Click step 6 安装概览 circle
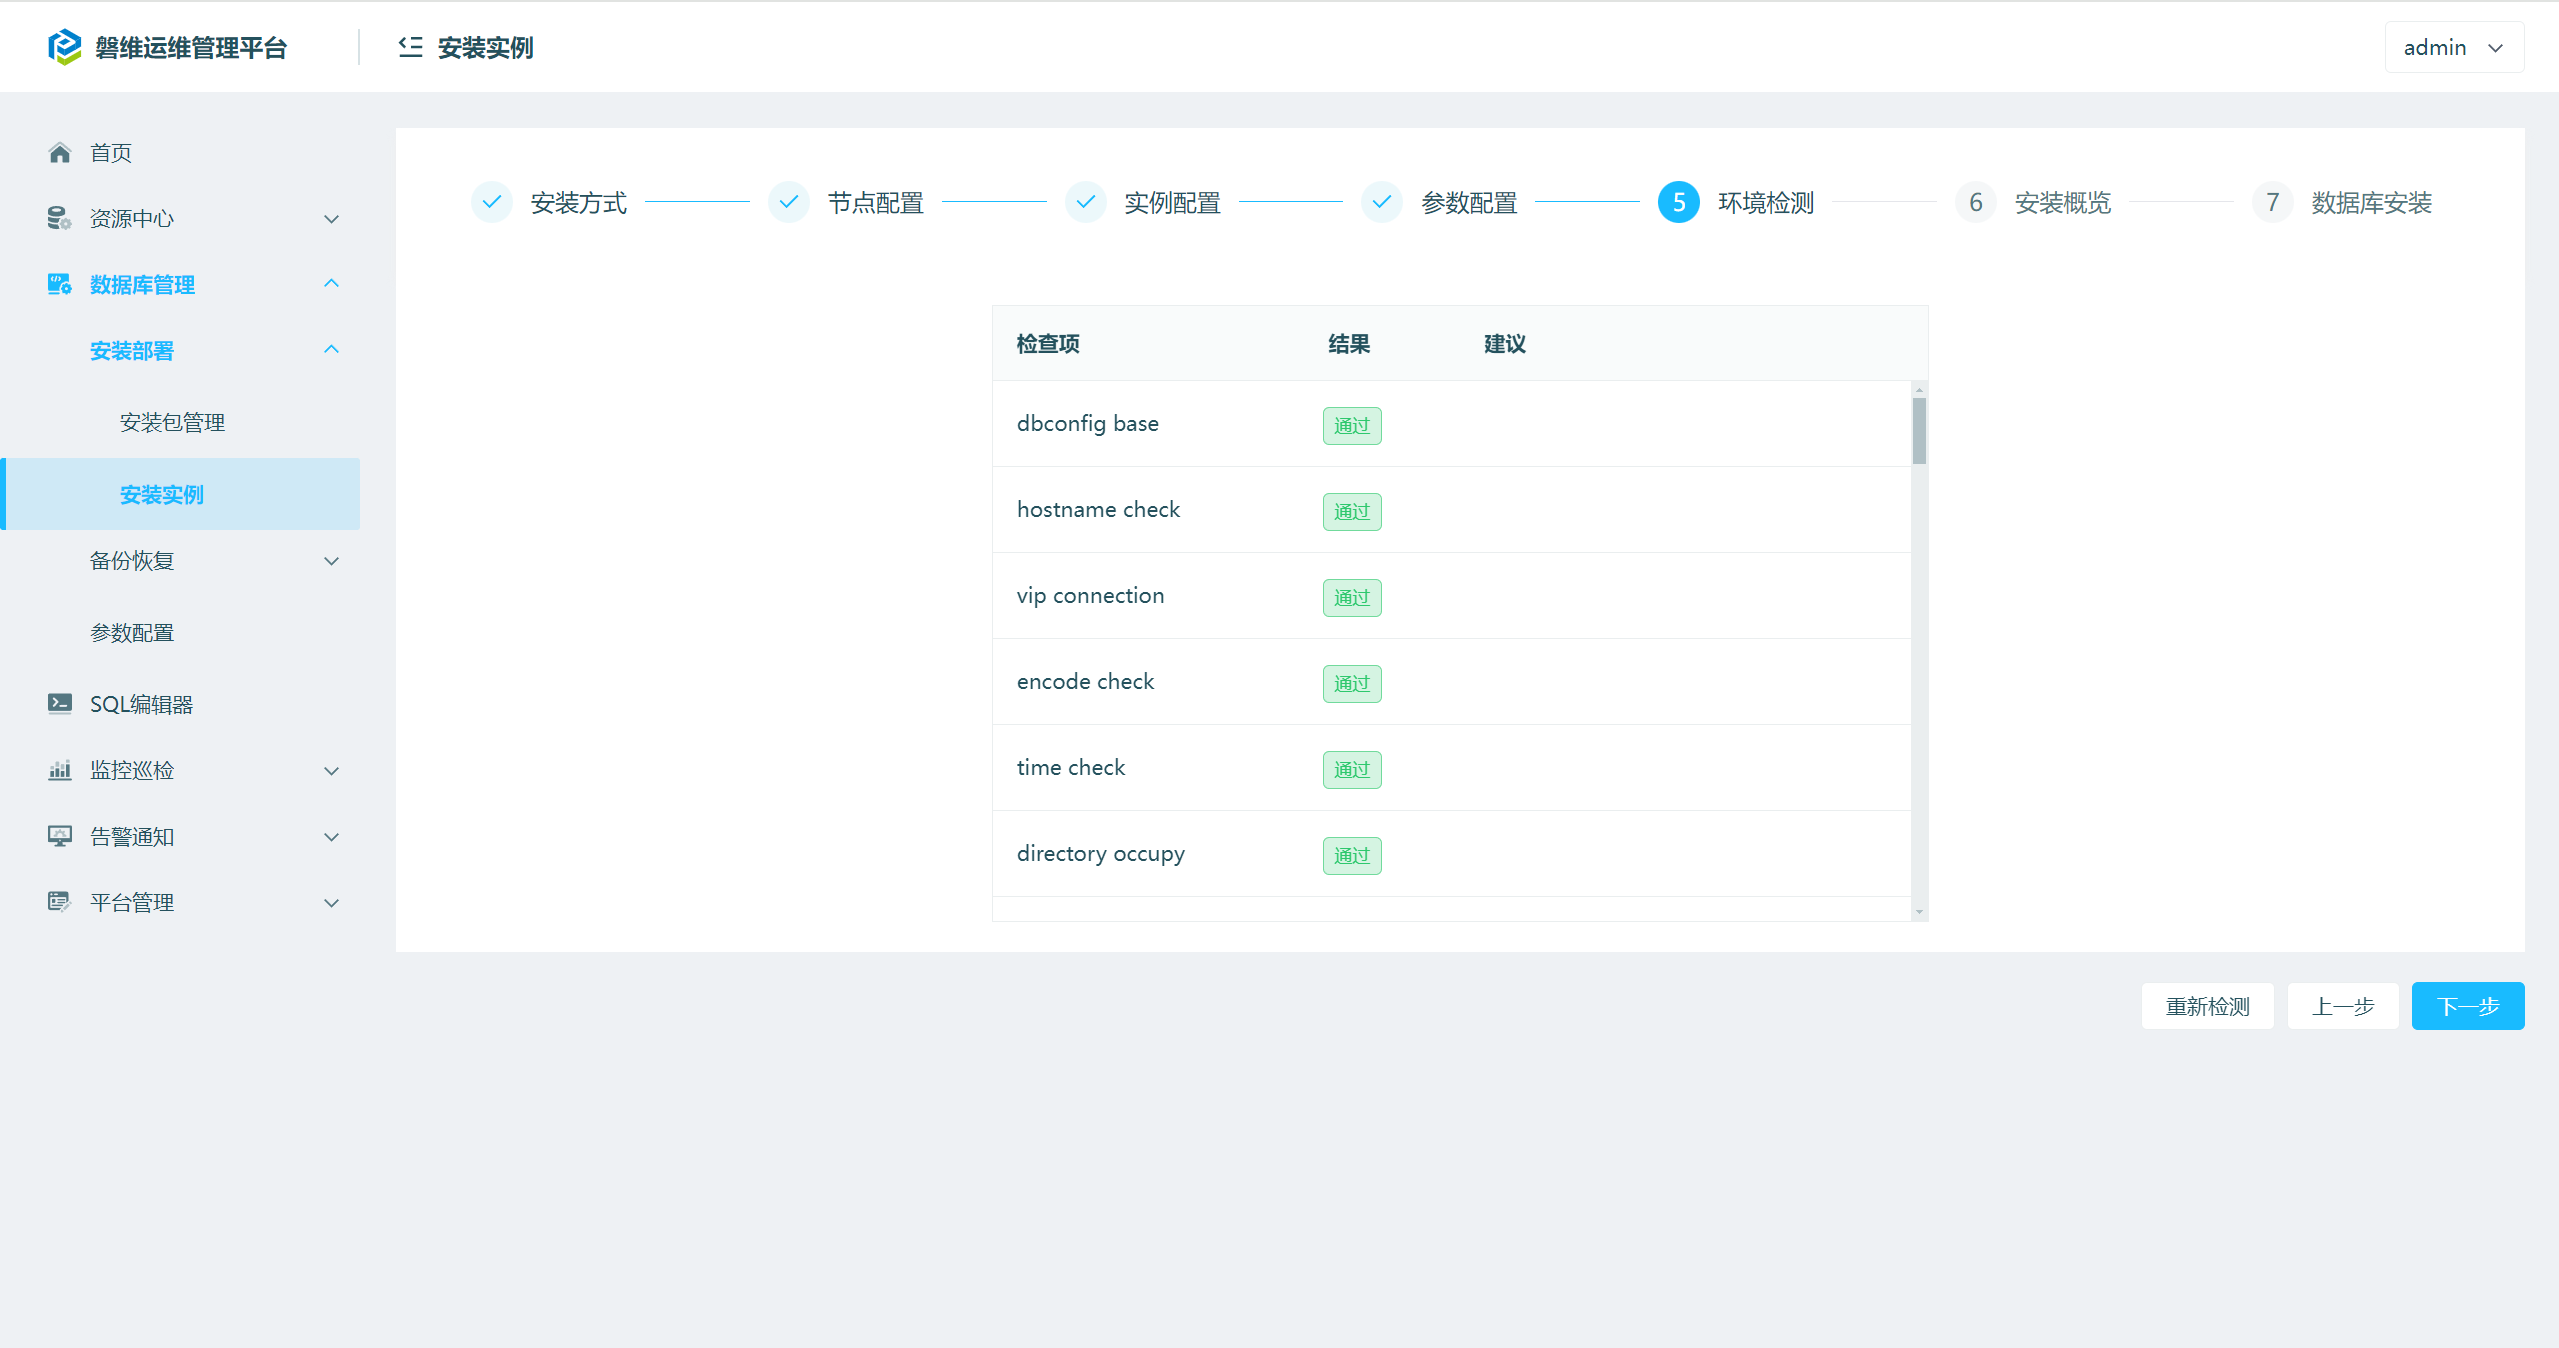The width and height of the screenshot is (2559, 1348). 1975,203
